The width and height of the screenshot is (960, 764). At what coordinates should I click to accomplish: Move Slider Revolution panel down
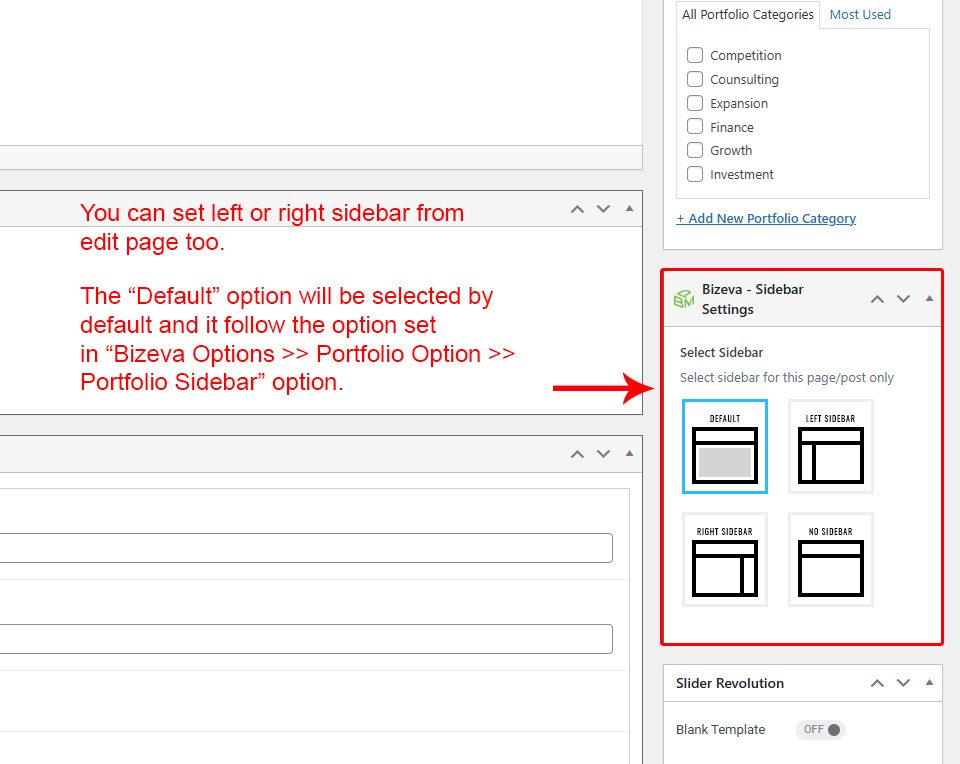[903, 683]
